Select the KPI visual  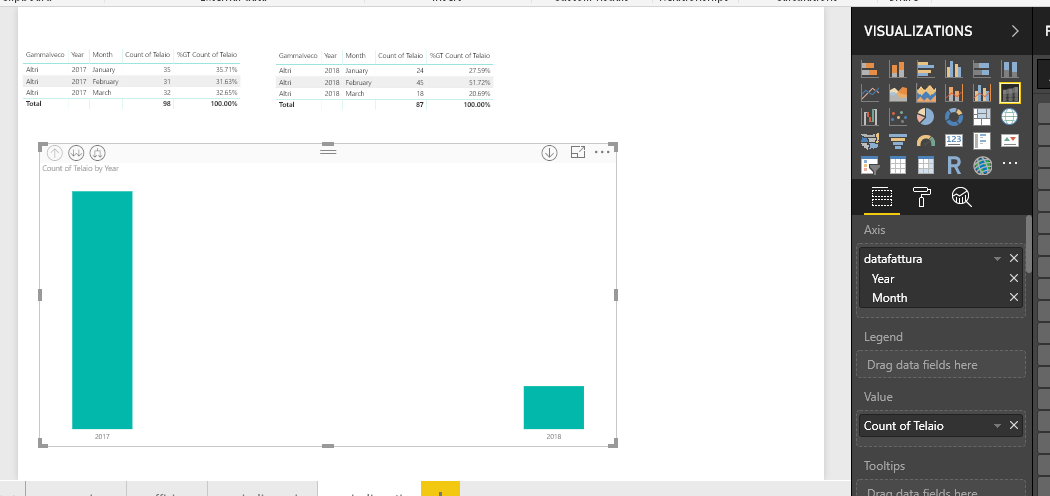tap(1010, 141)
